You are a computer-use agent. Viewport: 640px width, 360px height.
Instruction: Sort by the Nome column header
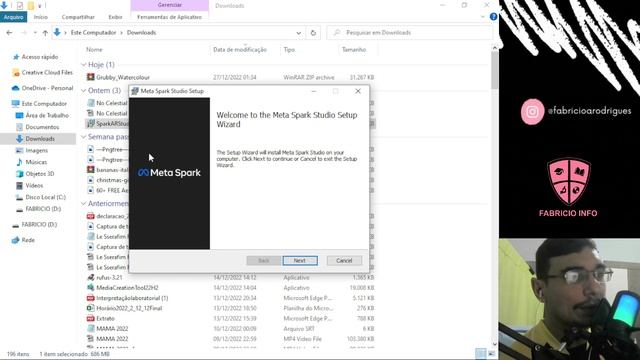pyautogui.click(x=94, y=49)
